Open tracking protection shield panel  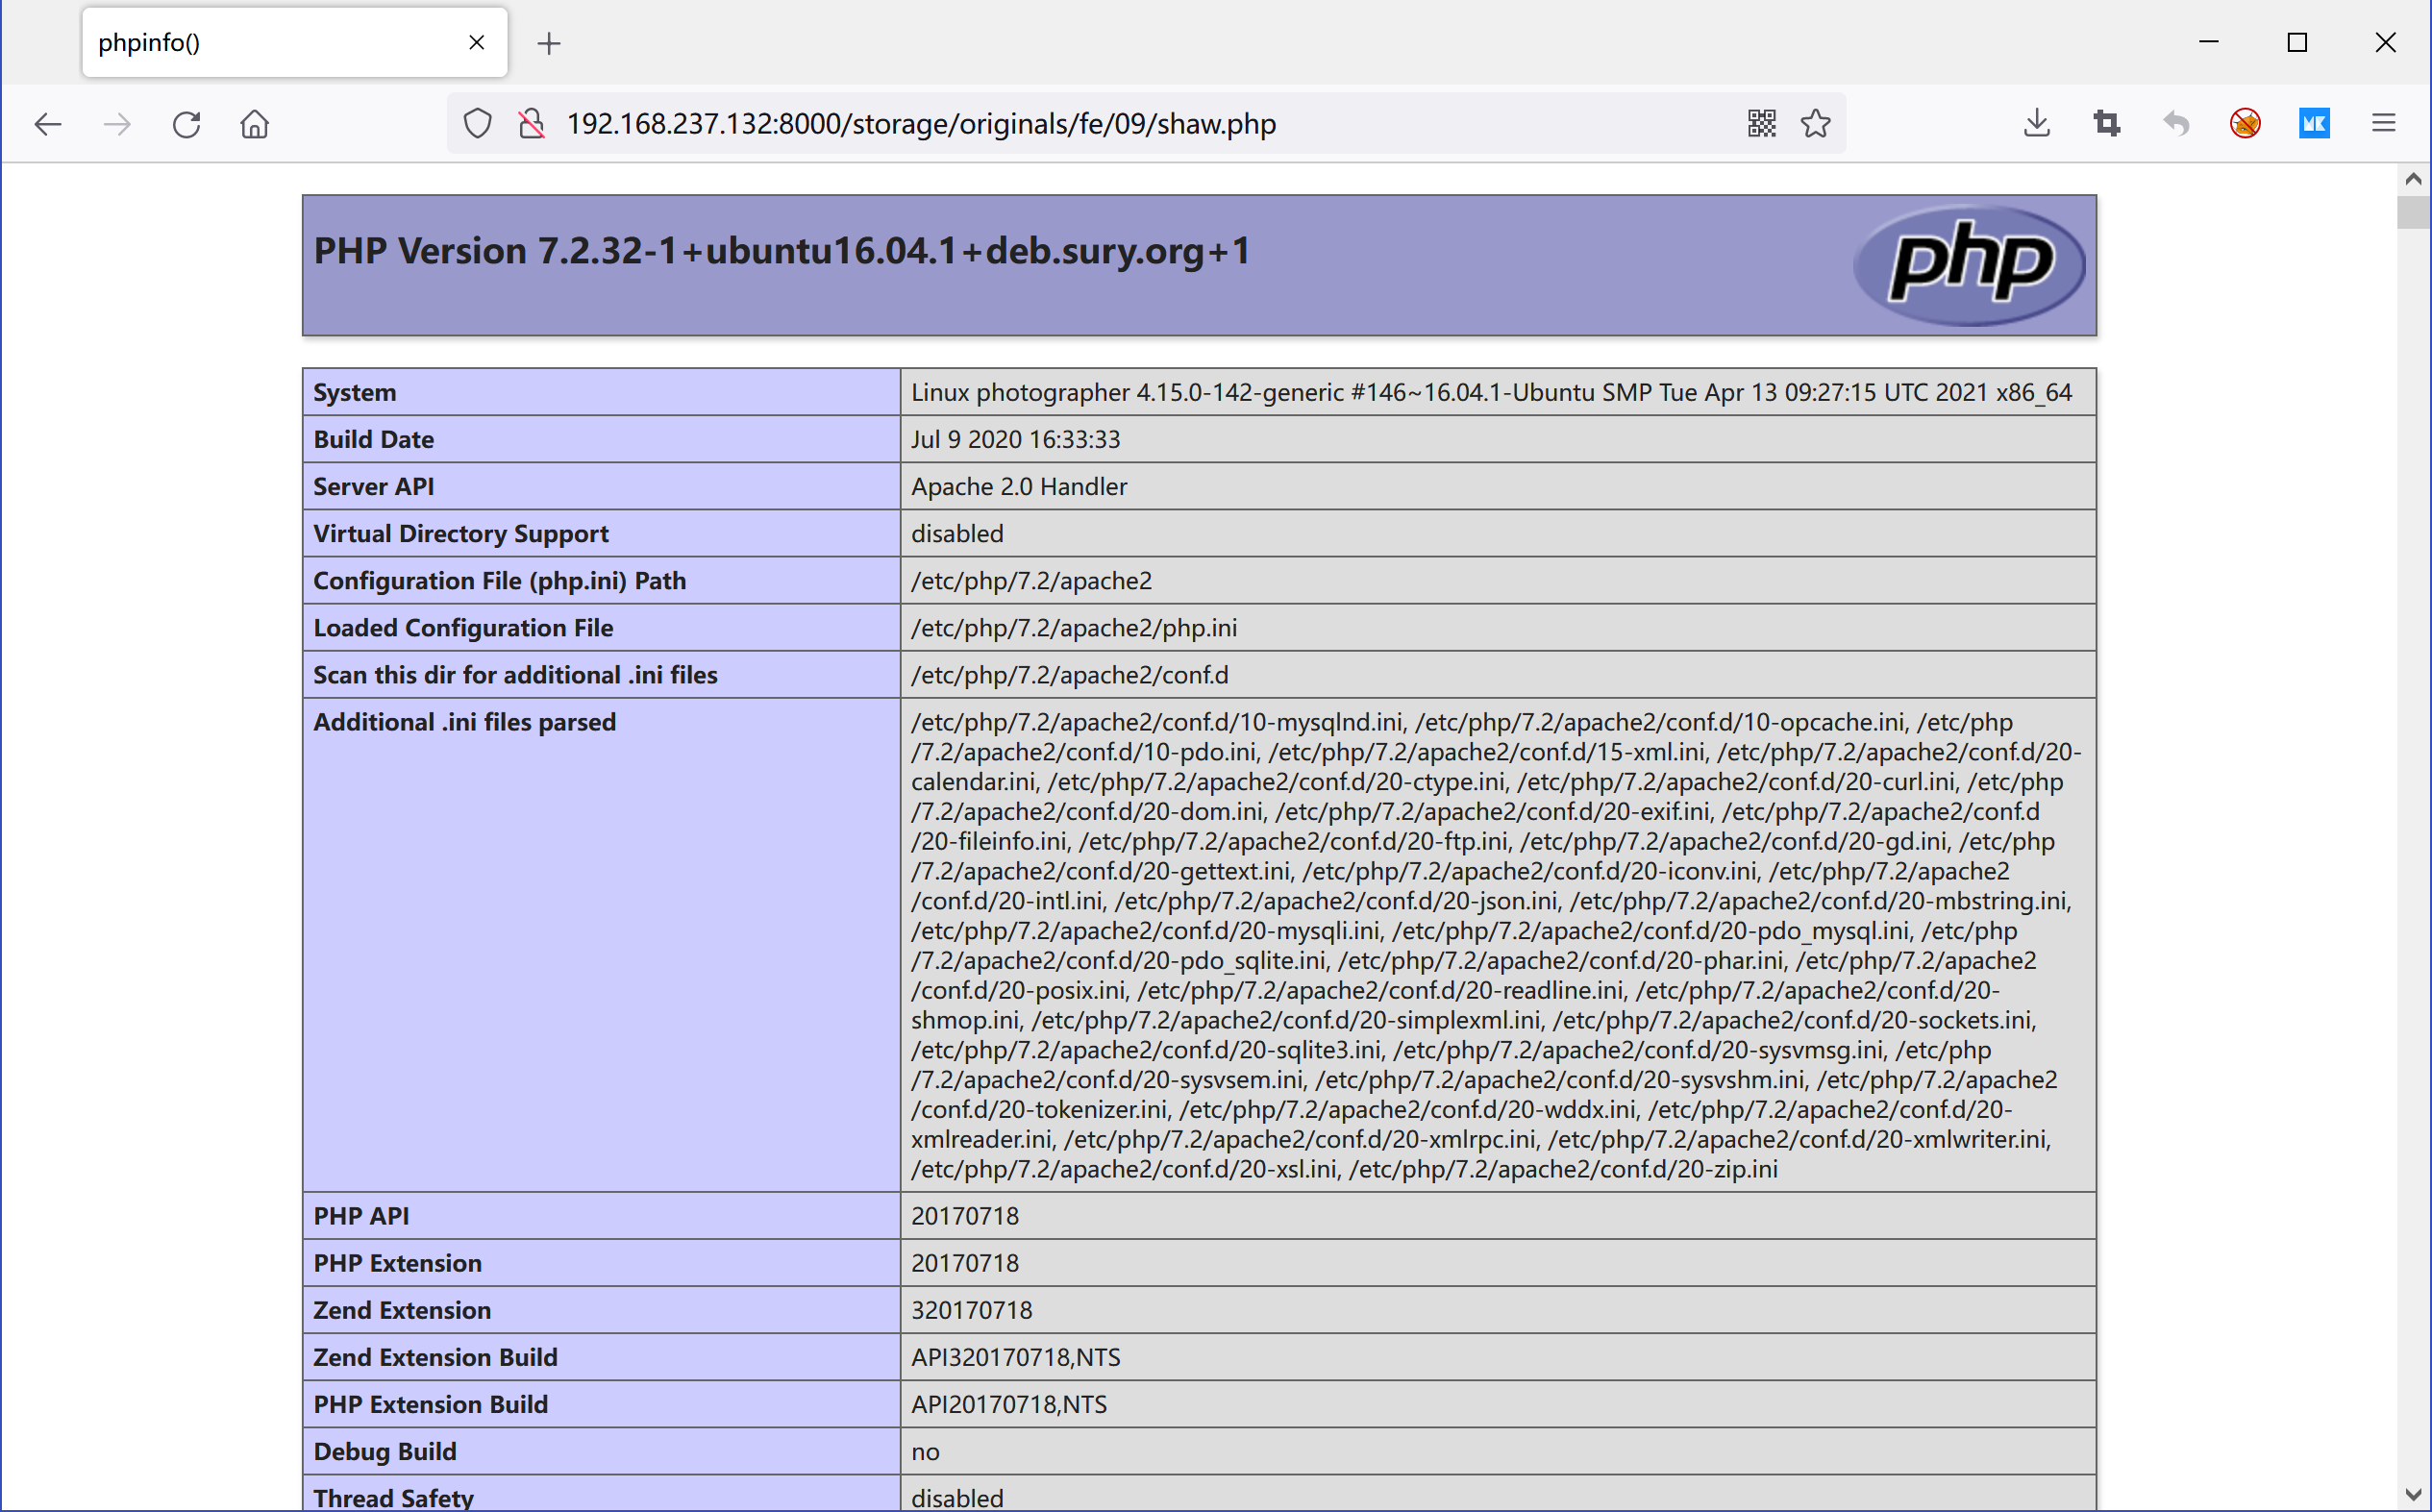[x=478, y=124]
